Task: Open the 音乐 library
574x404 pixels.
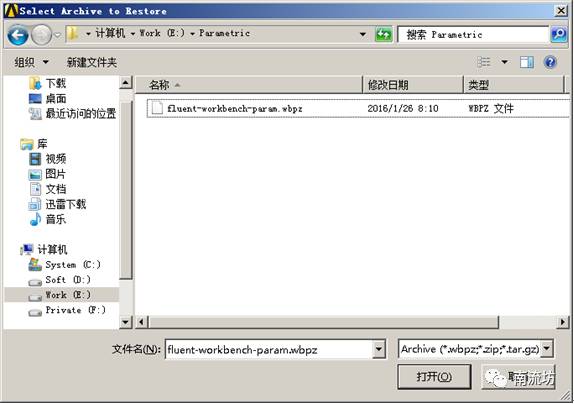Action: (x=48, y=220)
